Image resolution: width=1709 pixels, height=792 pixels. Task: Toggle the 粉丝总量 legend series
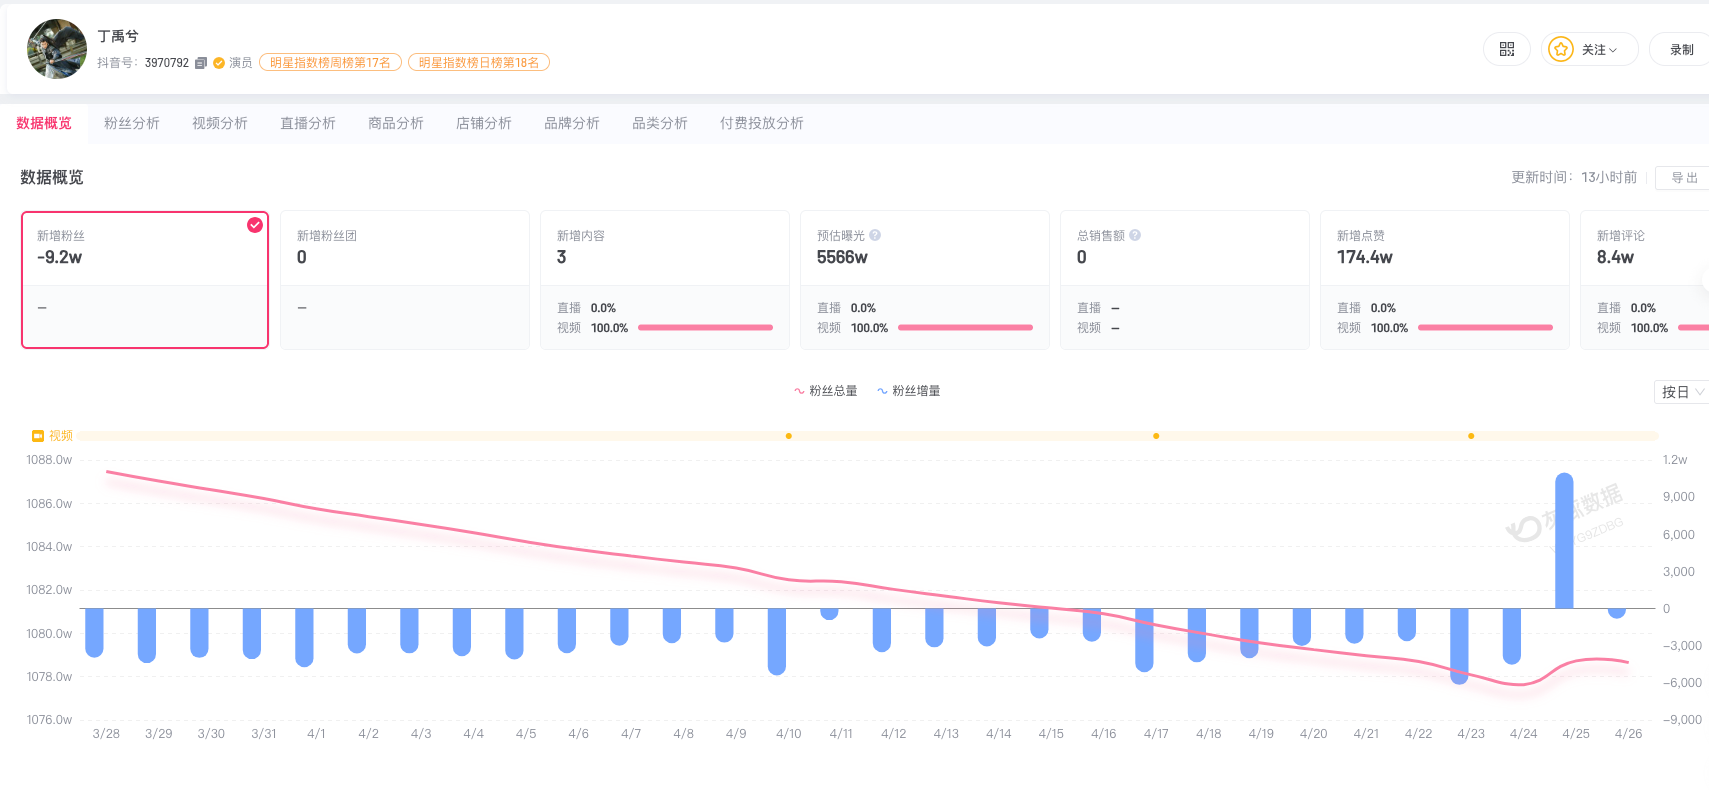825,391
